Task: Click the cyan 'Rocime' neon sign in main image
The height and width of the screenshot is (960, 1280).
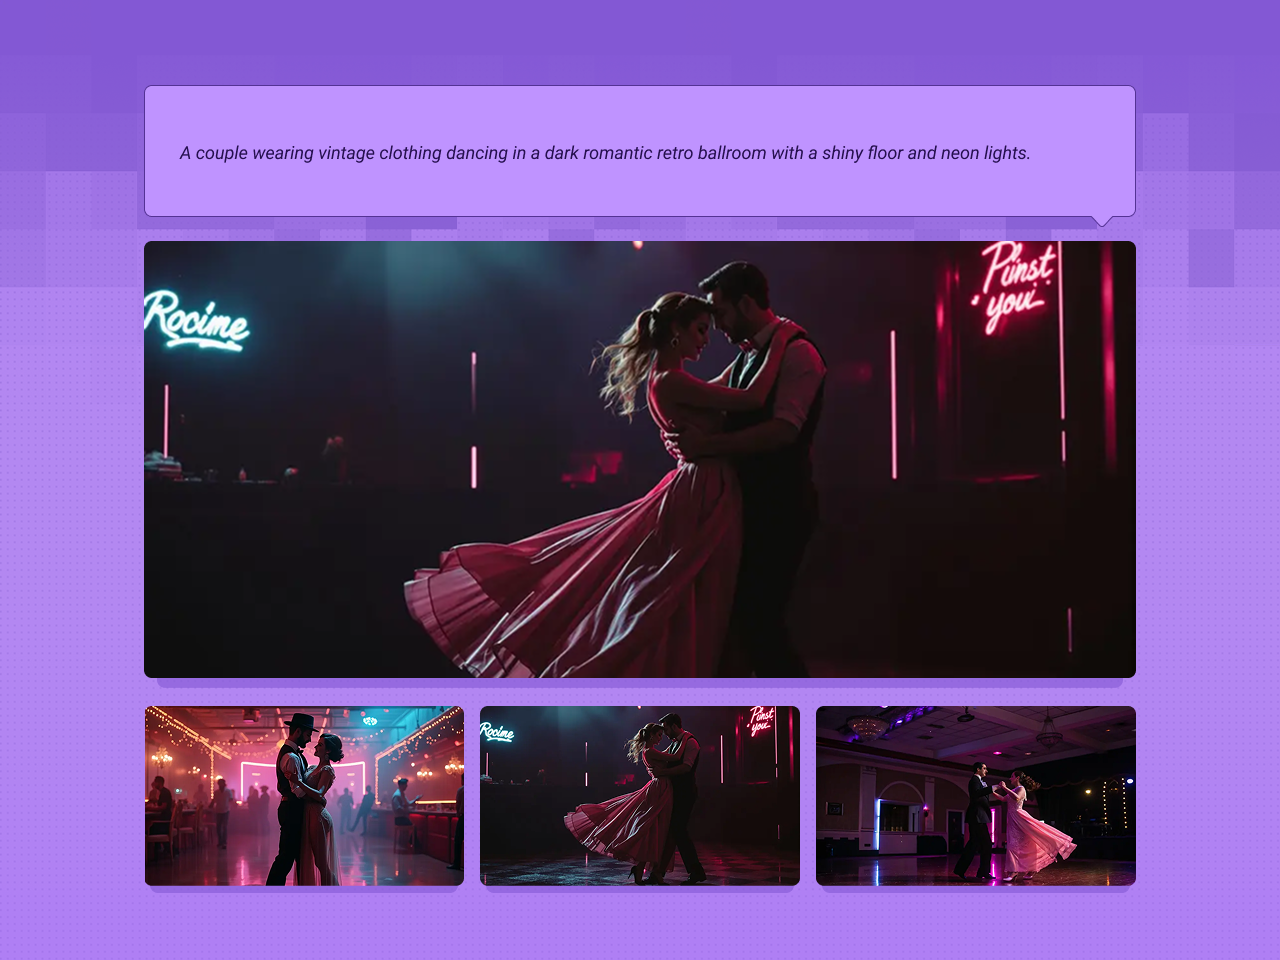Action: pyautogui.click(x=196, y=321)
